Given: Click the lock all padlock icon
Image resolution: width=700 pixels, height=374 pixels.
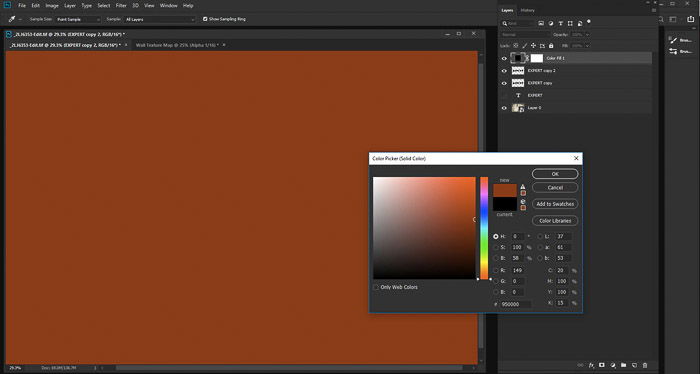Looking at the screenshot, I should click(x=551, y=46).
